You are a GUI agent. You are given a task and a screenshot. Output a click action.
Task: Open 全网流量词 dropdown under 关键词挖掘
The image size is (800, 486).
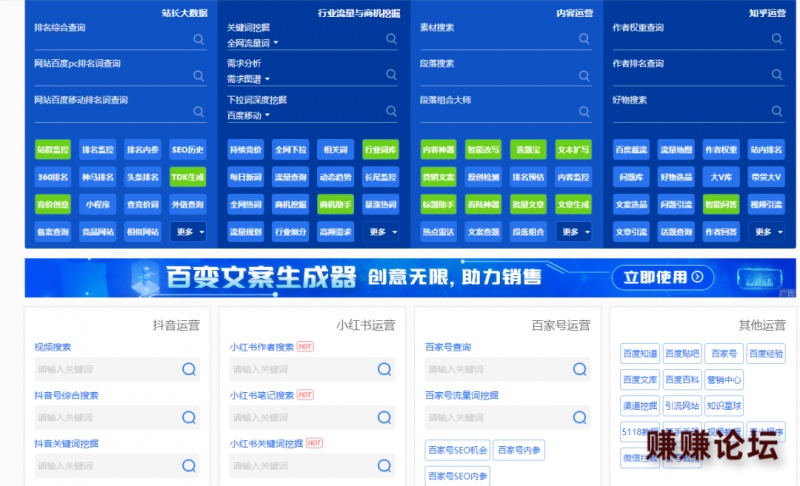point(253,43)
